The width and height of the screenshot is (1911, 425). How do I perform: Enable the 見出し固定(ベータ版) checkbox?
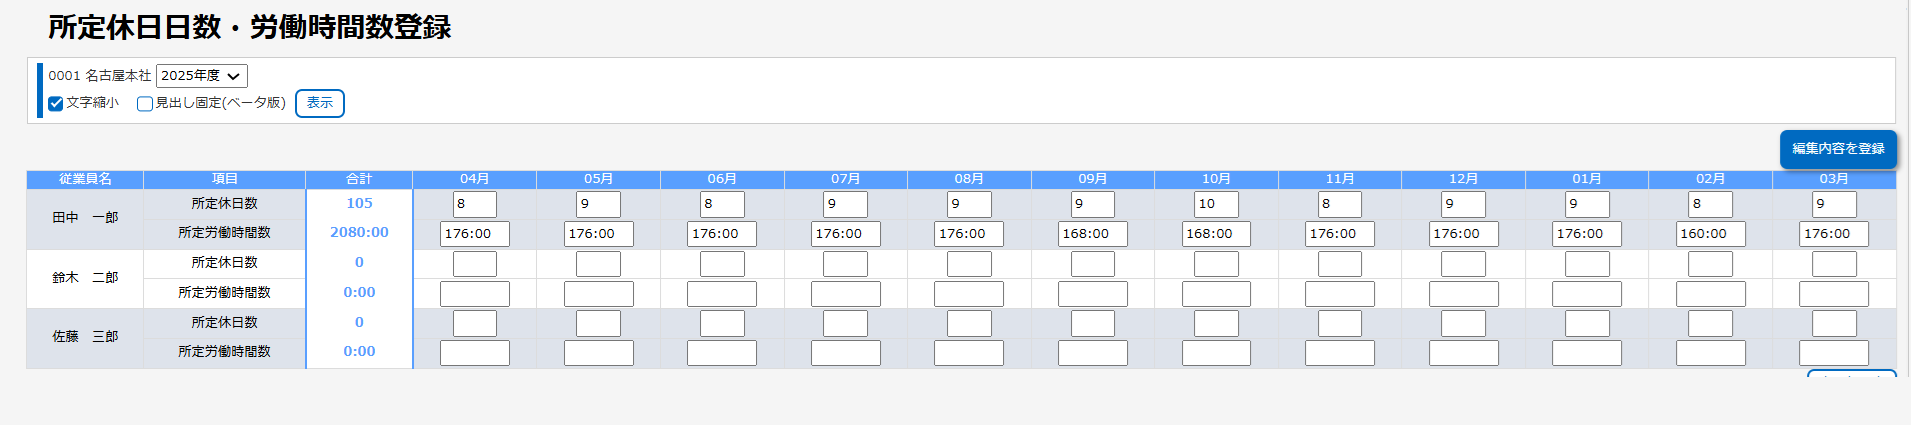145,103
